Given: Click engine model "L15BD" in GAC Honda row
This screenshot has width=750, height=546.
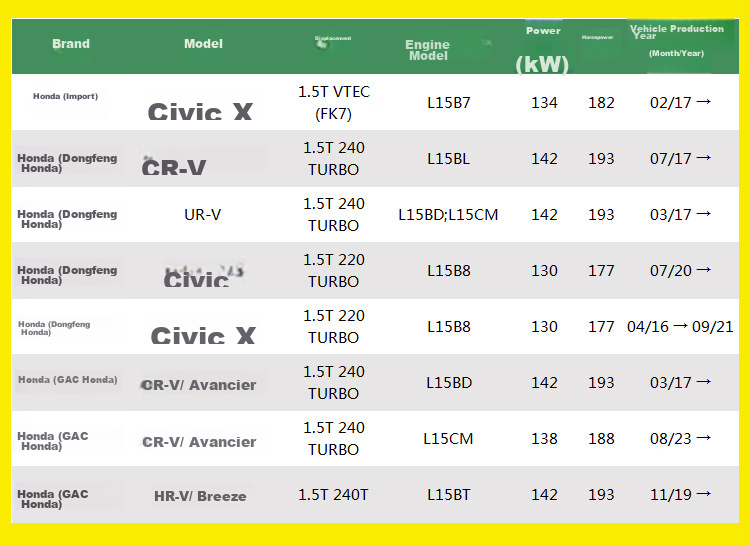Looking at the screenshot, I should (449, 382).
